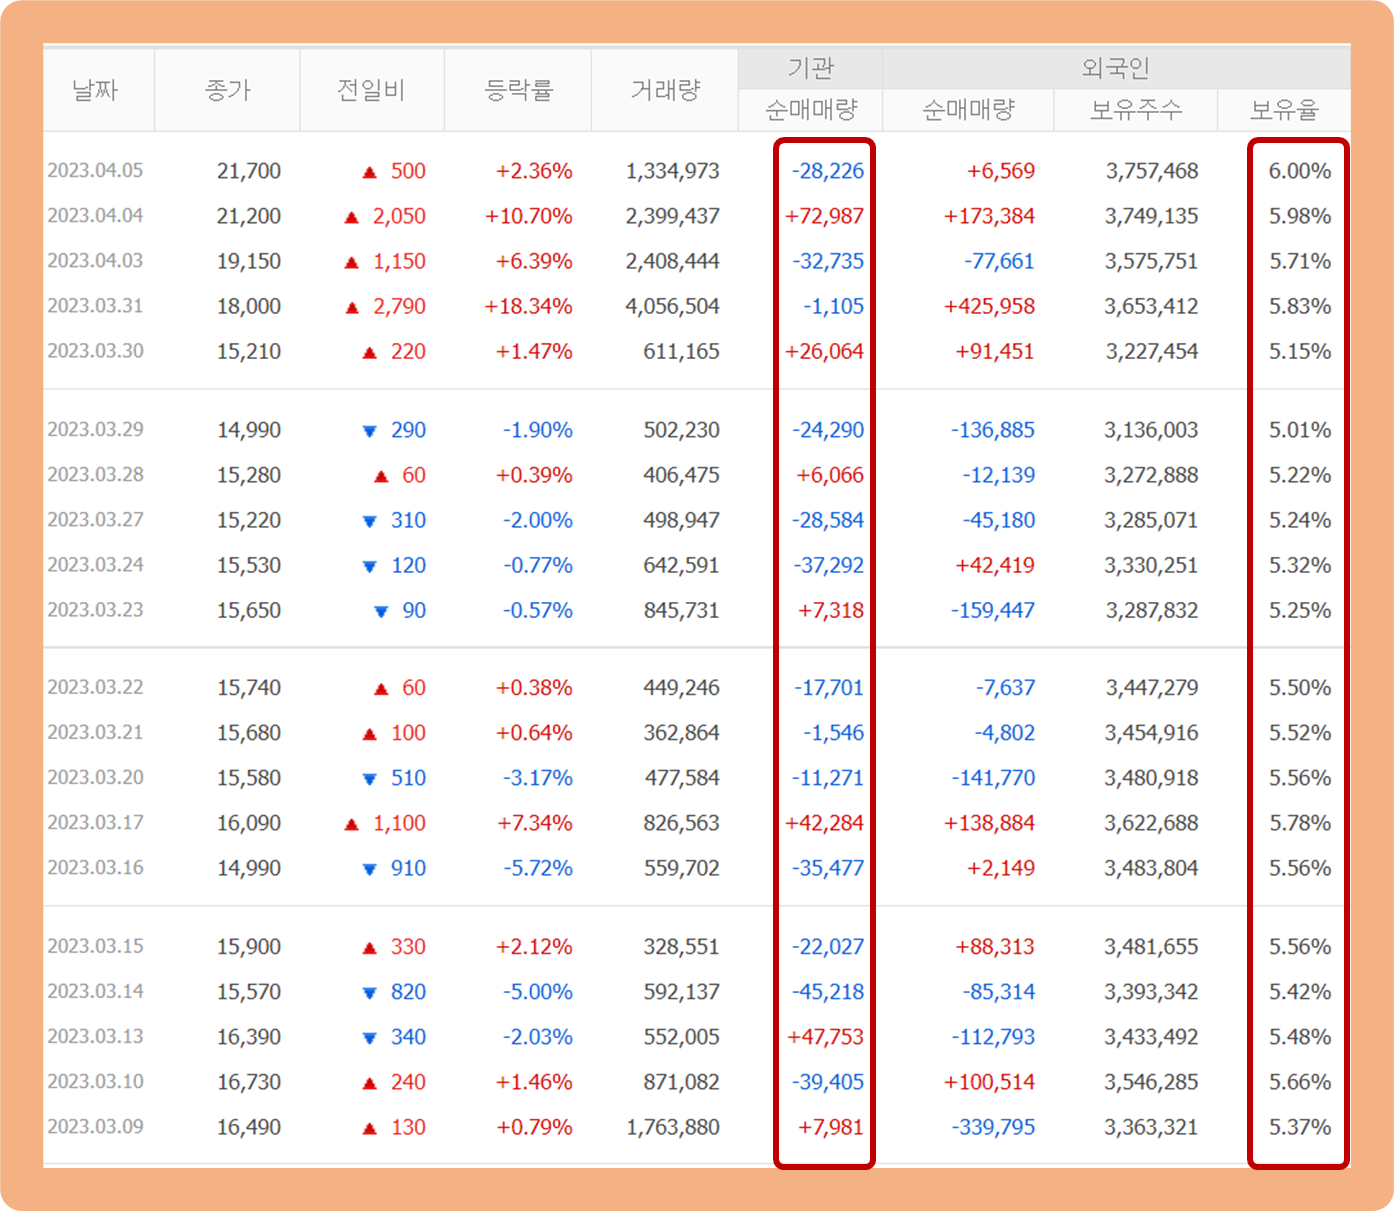Image resolution: width=1394 pixels, height=1211 pixels.
Task: Select the date 2023.04.04
Action: pyautogui.click(x=95, y=216)
